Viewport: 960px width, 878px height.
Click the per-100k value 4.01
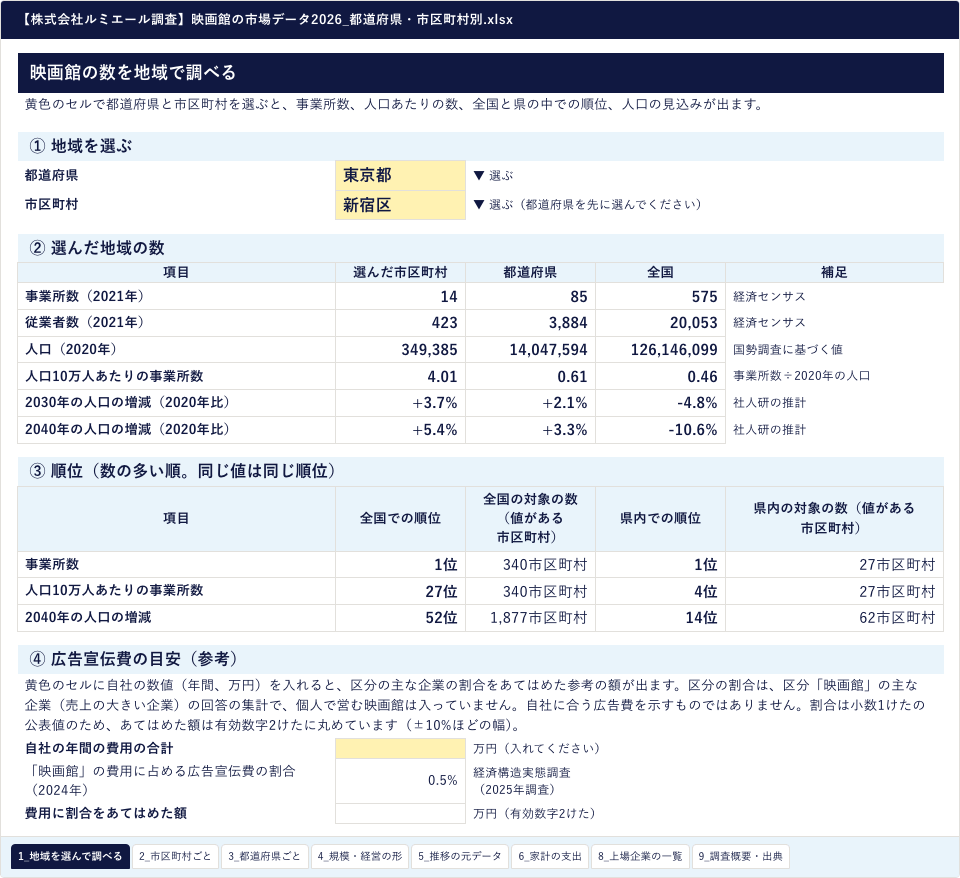(400, 377)
